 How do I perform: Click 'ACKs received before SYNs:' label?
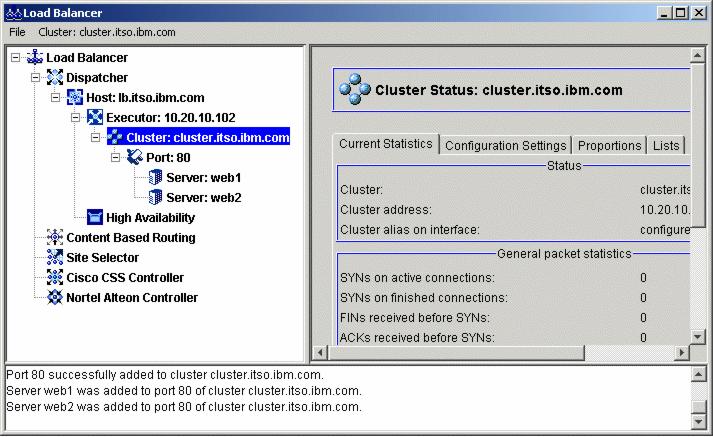coord(417,338)
